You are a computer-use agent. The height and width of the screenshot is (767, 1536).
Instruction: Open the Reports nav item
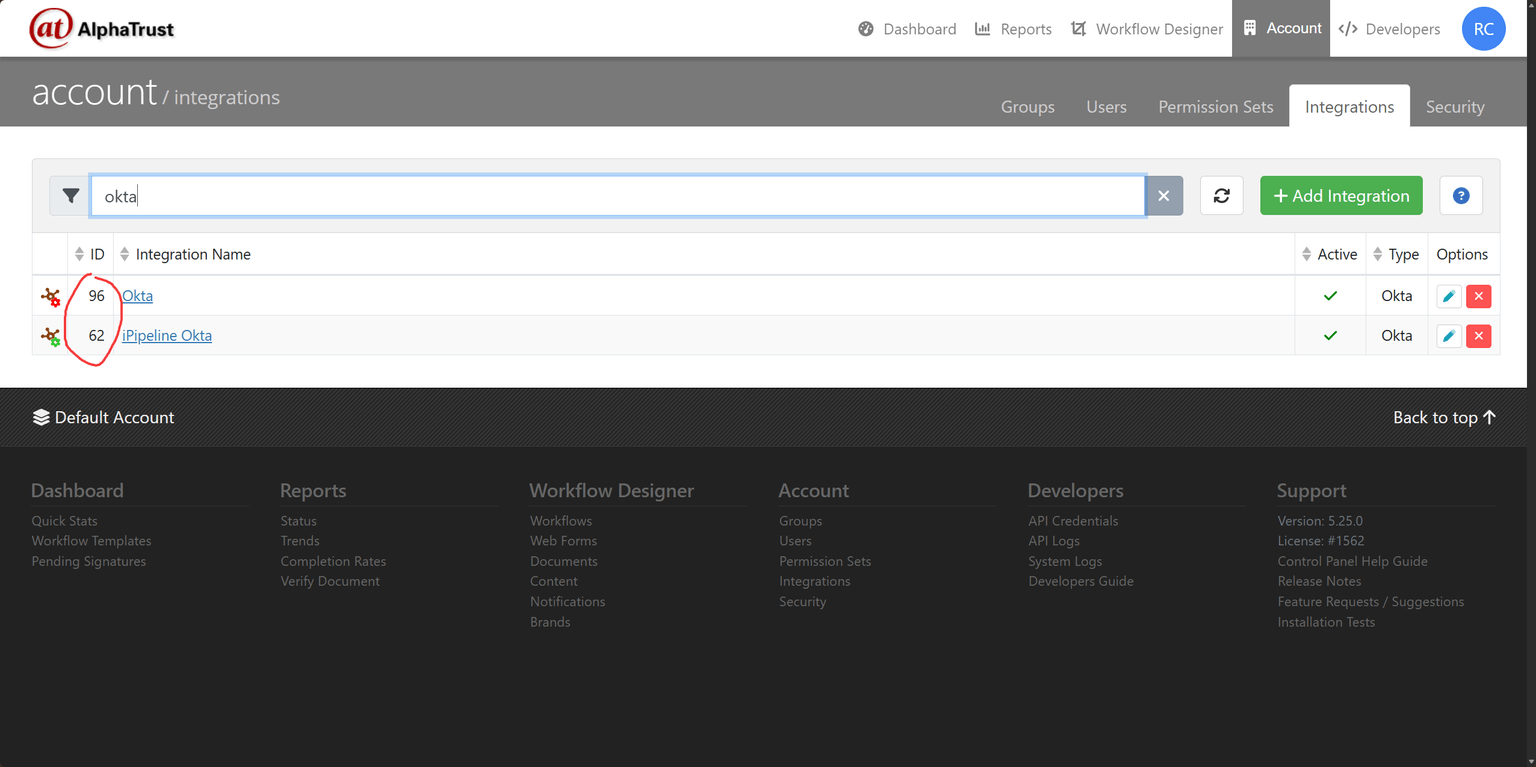click(x=1013, y=29)
